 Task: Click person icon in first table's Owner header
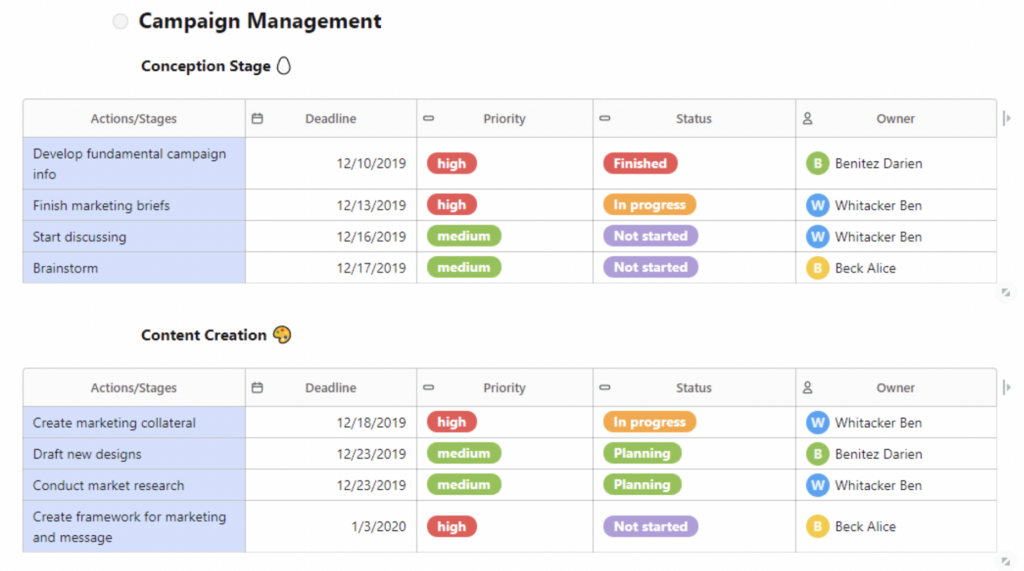point(807,118)
